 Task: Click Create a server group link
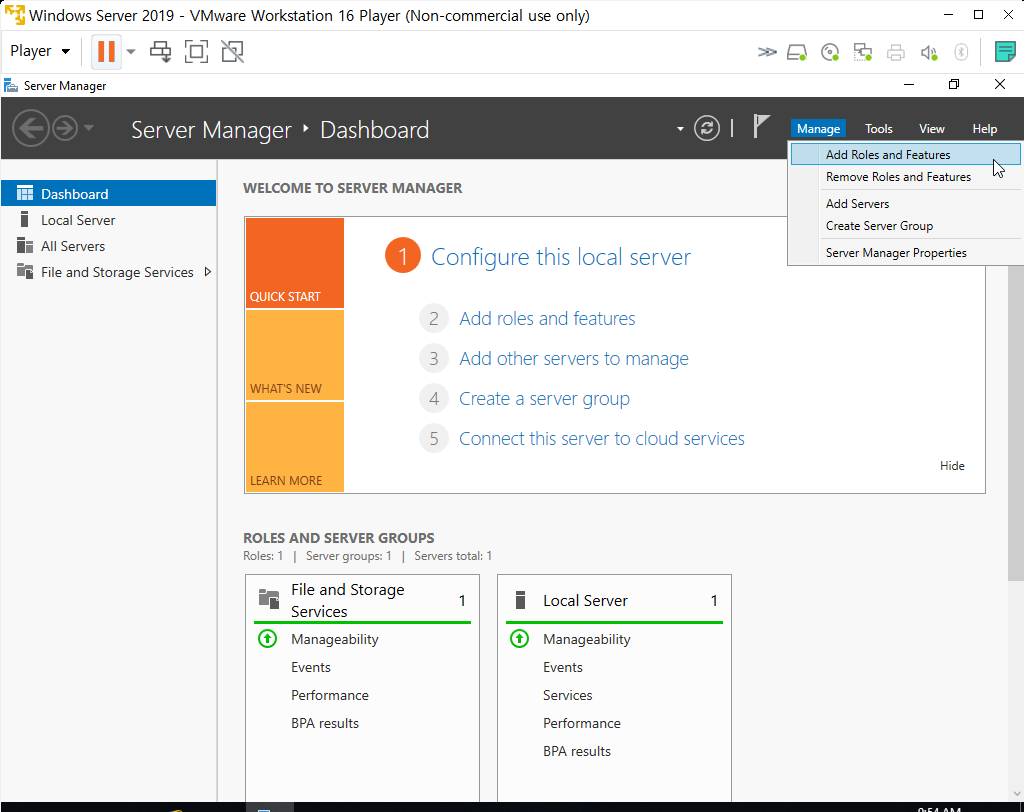544,398
